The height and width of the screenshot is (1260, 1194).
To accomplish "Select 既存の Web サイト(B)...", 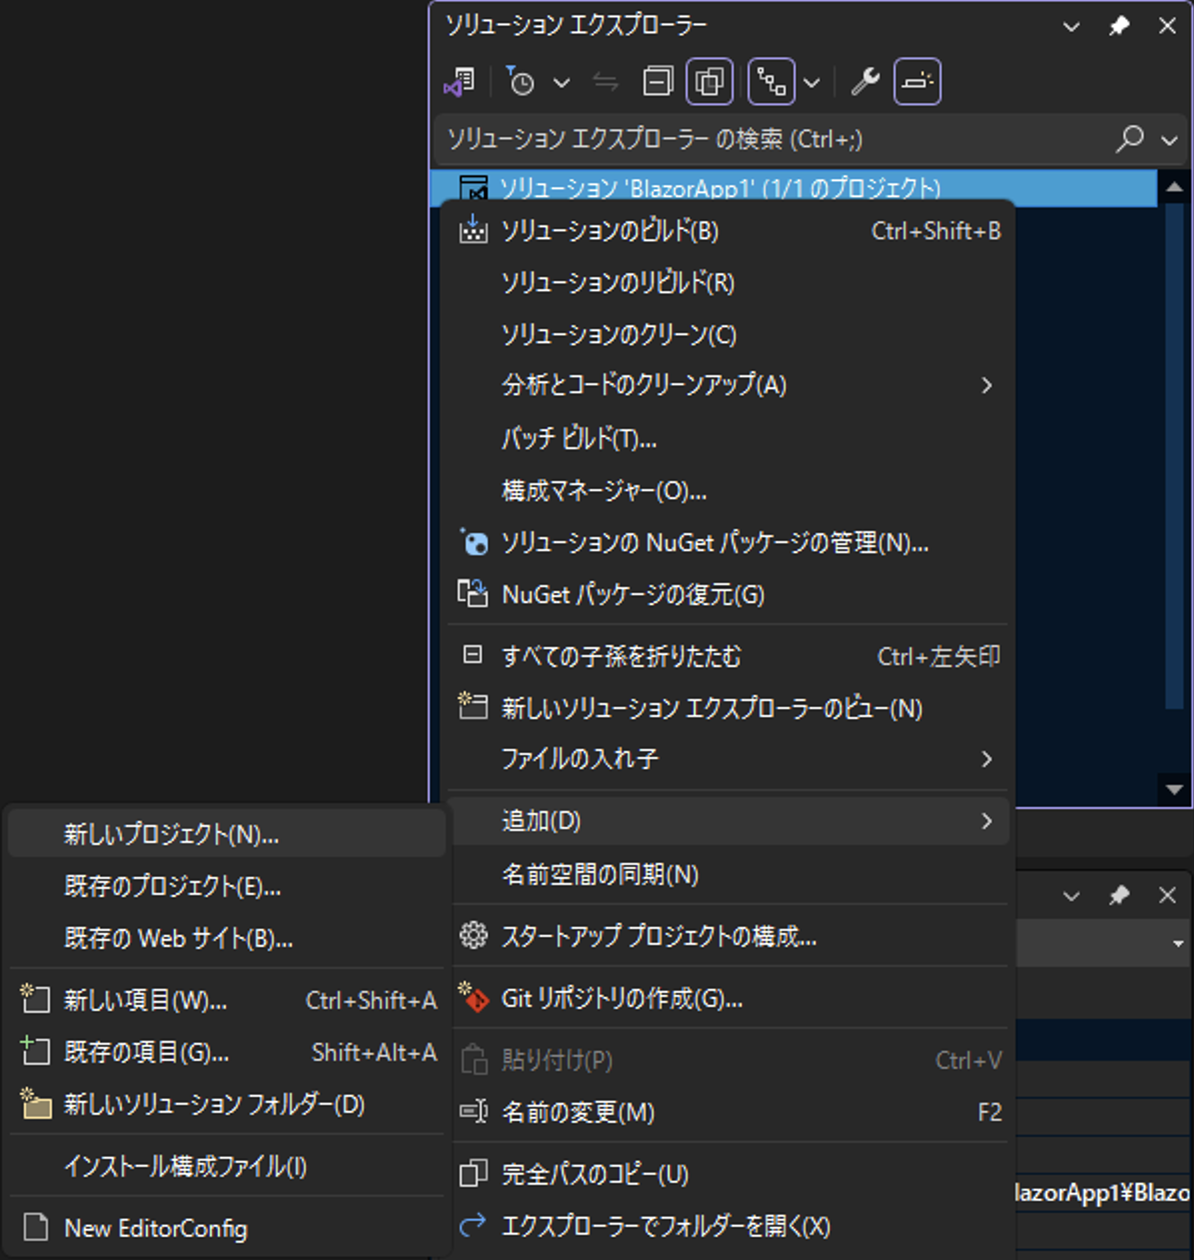I will point(227,938).
